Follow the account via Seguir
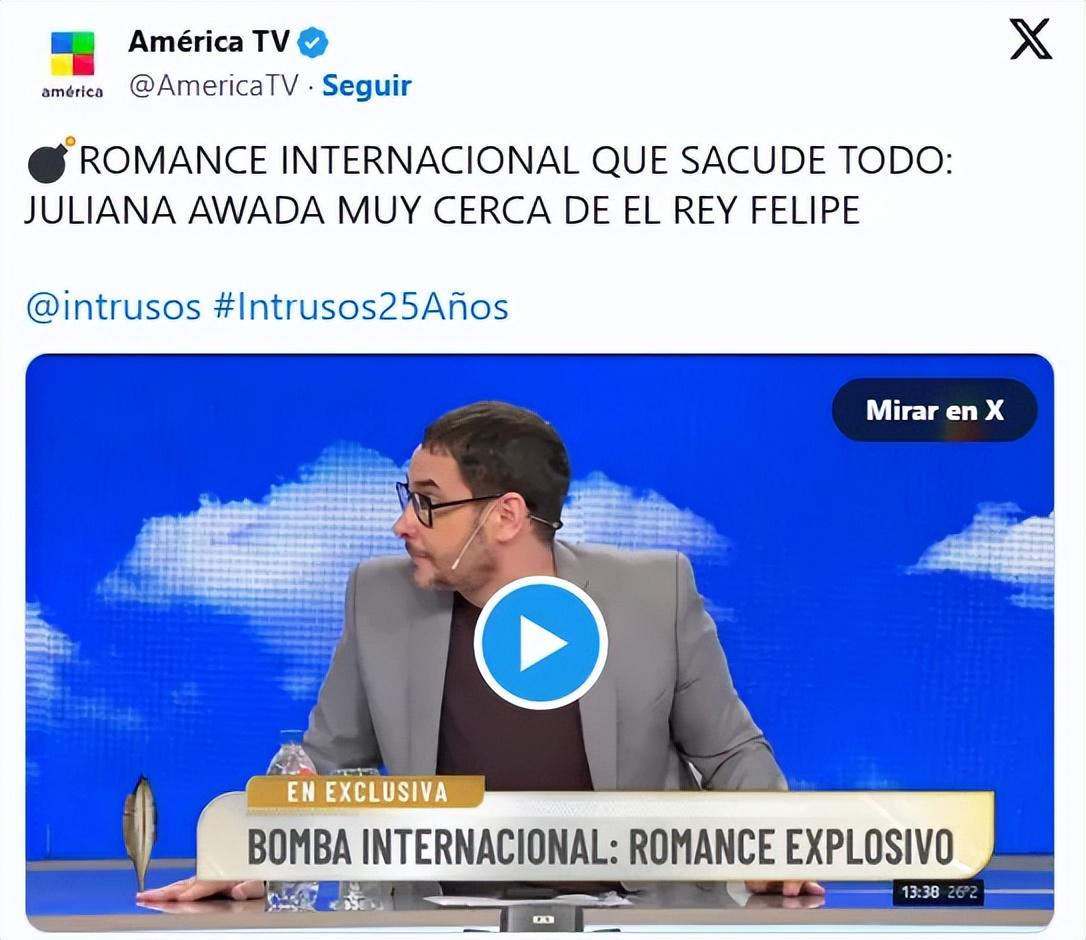Image resolution: width=1086 pixels, height=940 pixels. click(x=366, y=86)
